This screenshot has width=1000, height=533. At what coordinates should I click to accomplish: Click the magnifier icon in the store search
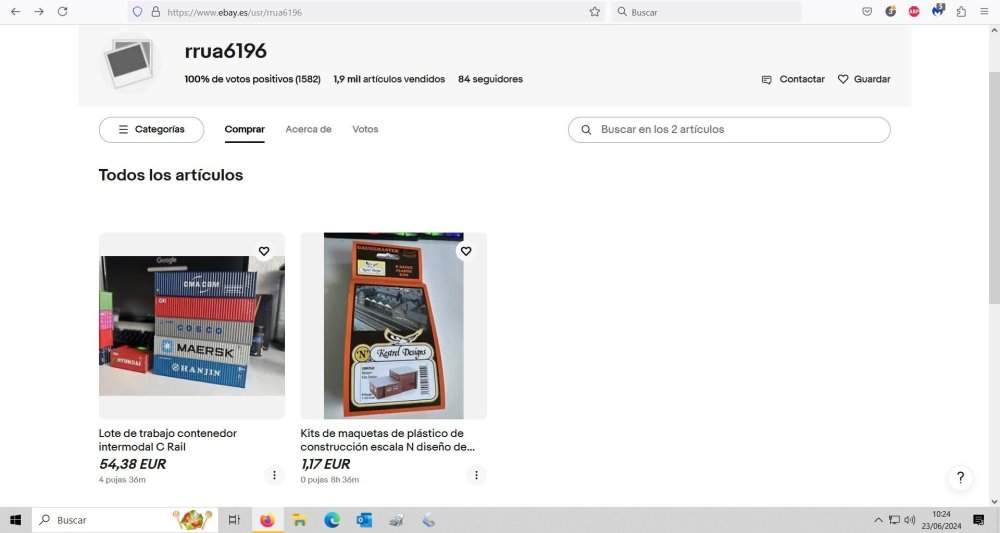(586, 129)
